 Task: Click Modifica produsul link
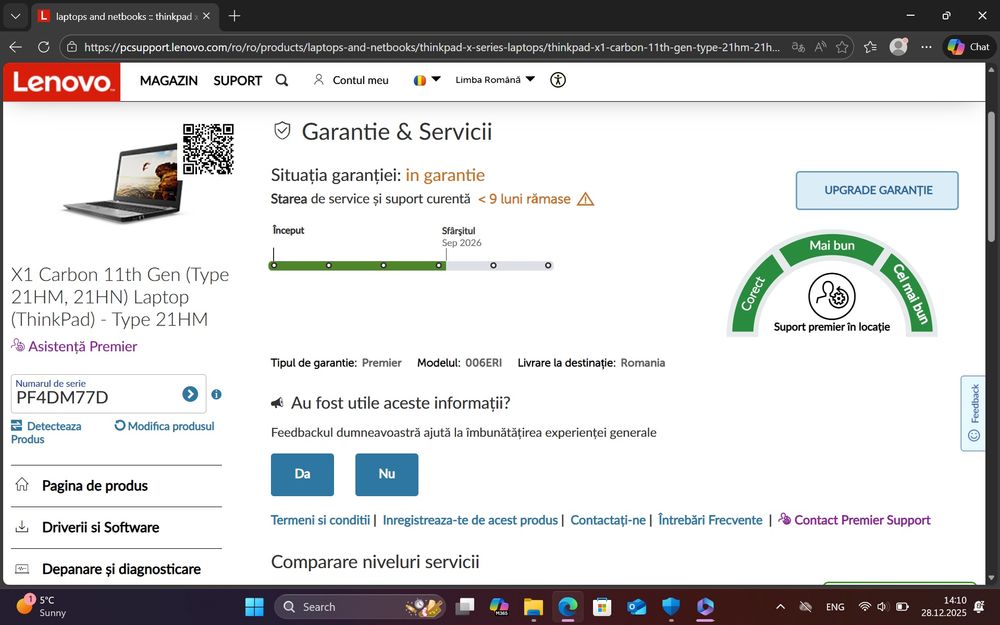(165, 426)
